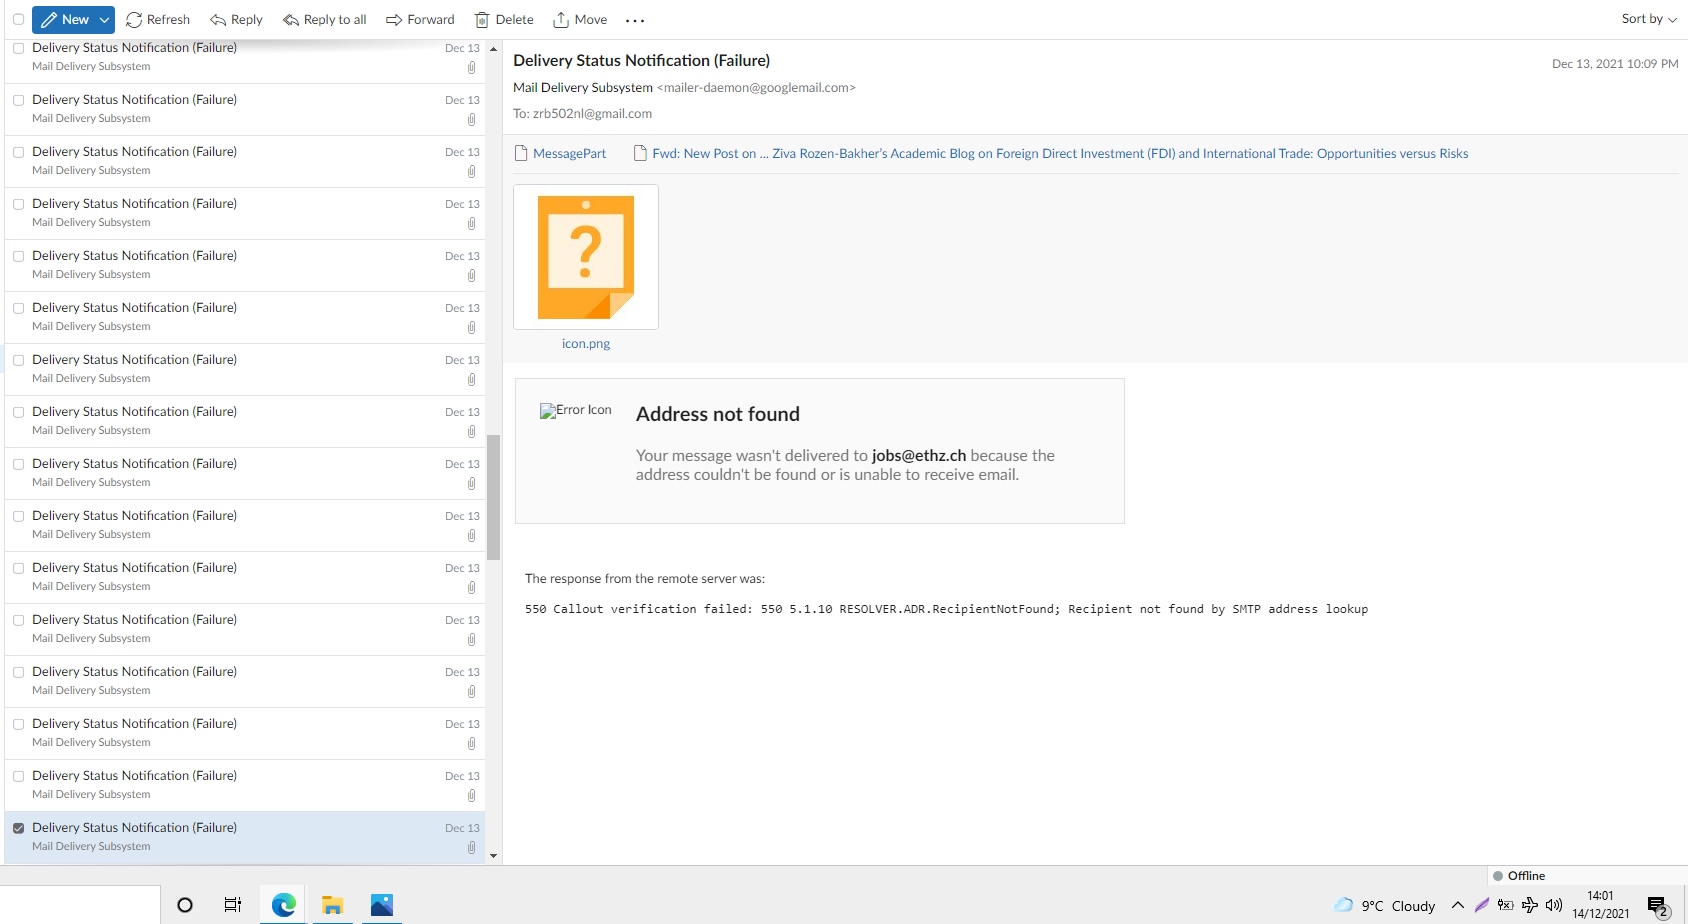Click the purple feather tray icon
The image size is (1688, 924).
pos(1482,905)
